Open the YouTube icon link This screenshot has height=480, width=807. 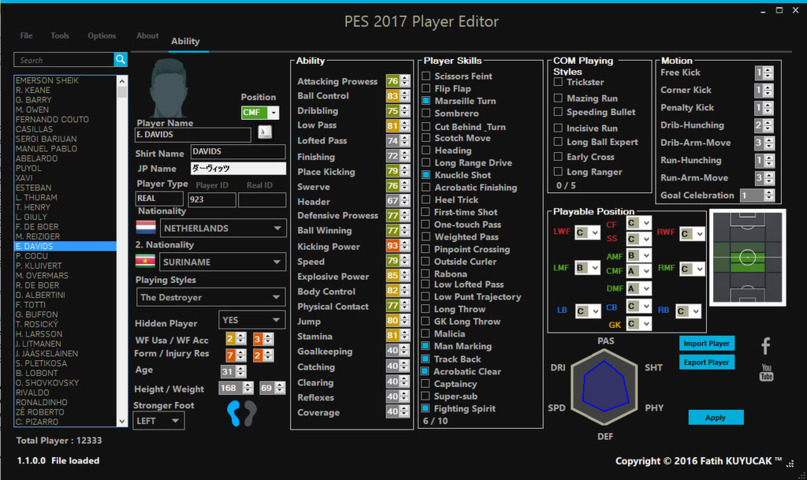click(x=766, y=372)
